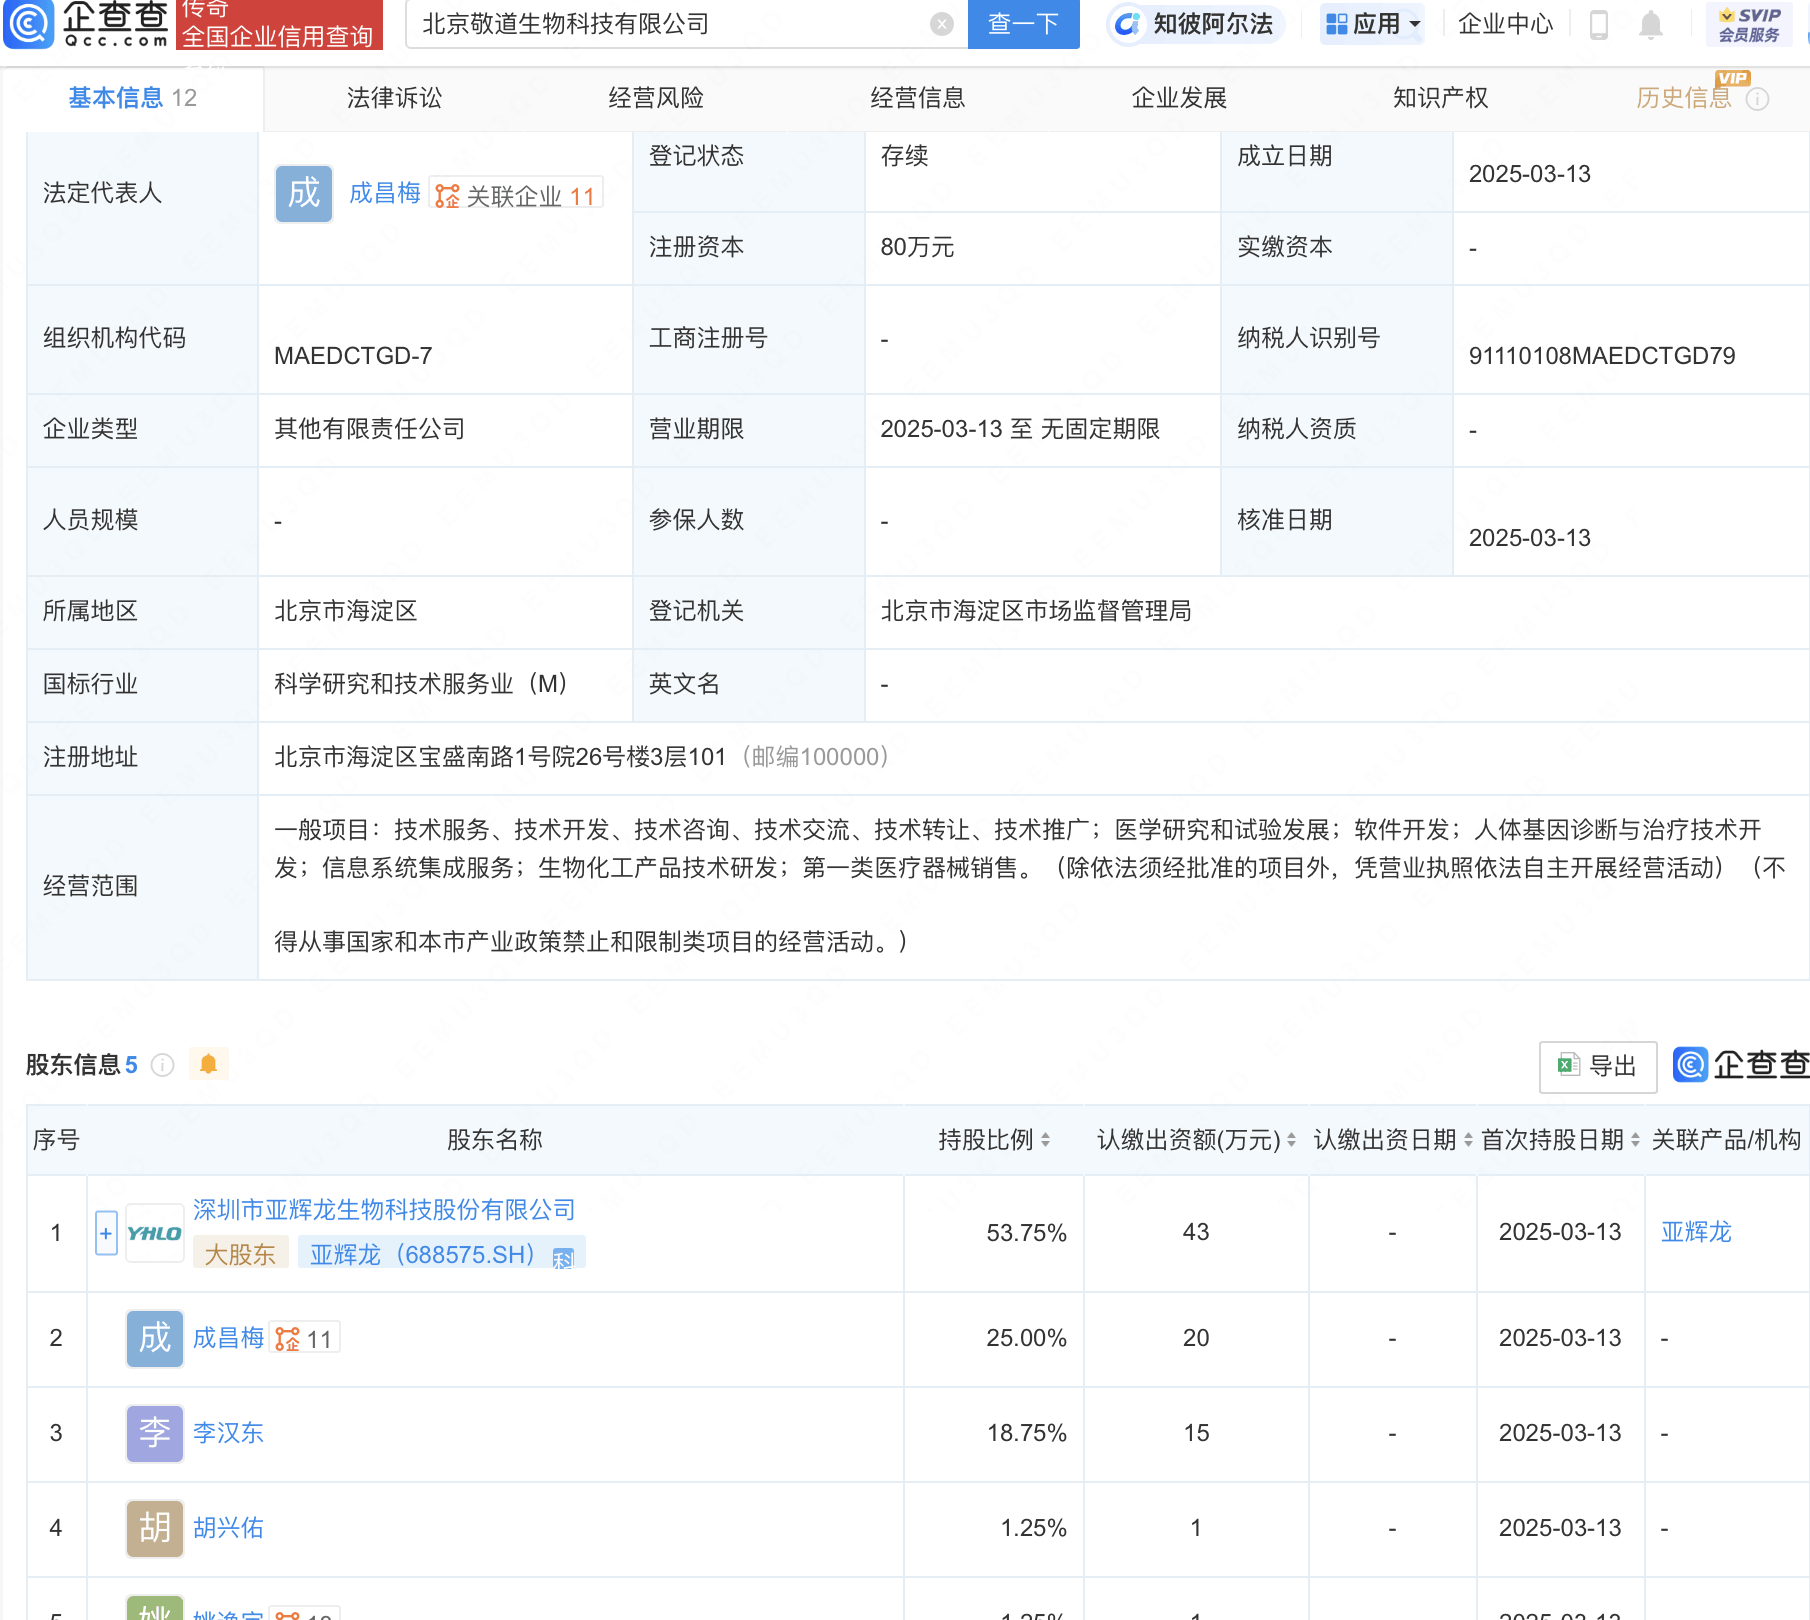Open 企业中心 link
1810x1620 pixels.
tap(1505, 24)
